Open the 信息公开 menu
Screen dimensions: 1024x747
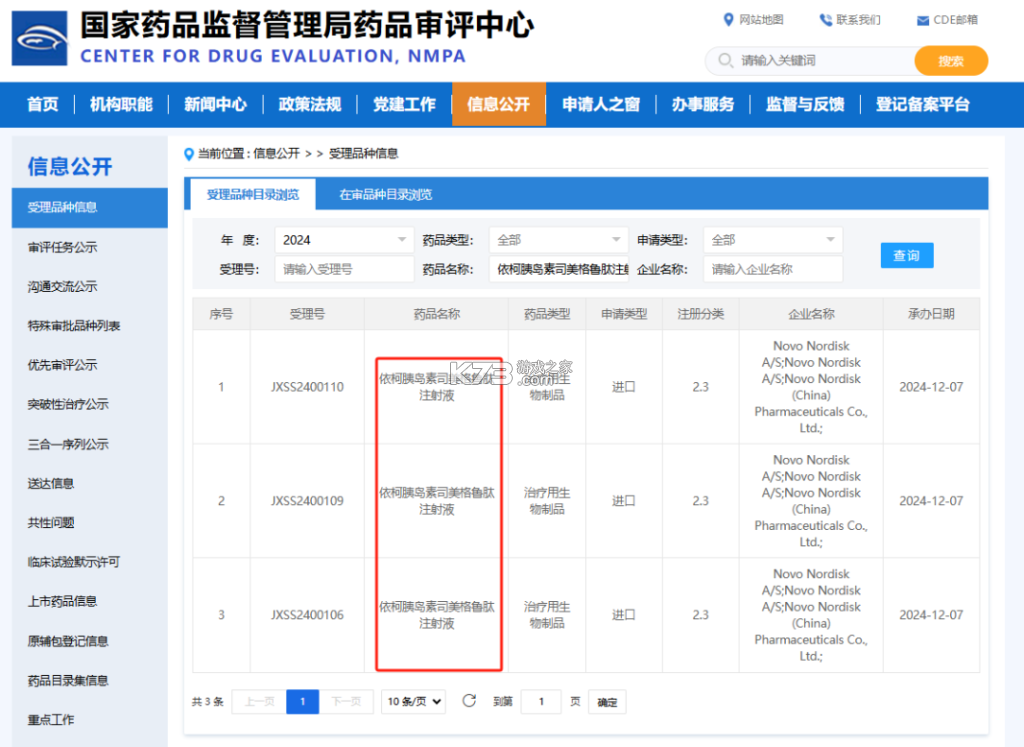499,104
